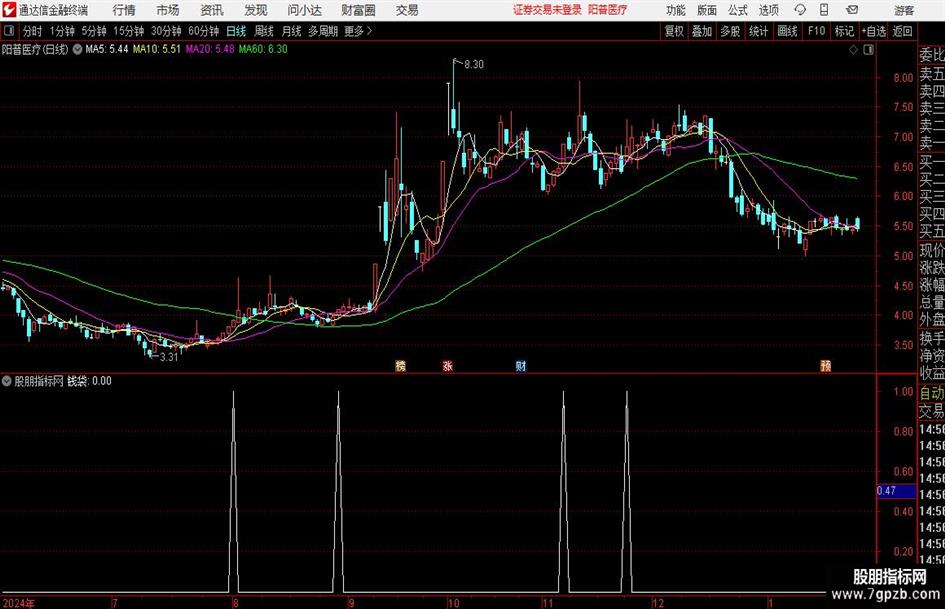Switch to 15分钟 period tab
945x609 pixels.
129,31
